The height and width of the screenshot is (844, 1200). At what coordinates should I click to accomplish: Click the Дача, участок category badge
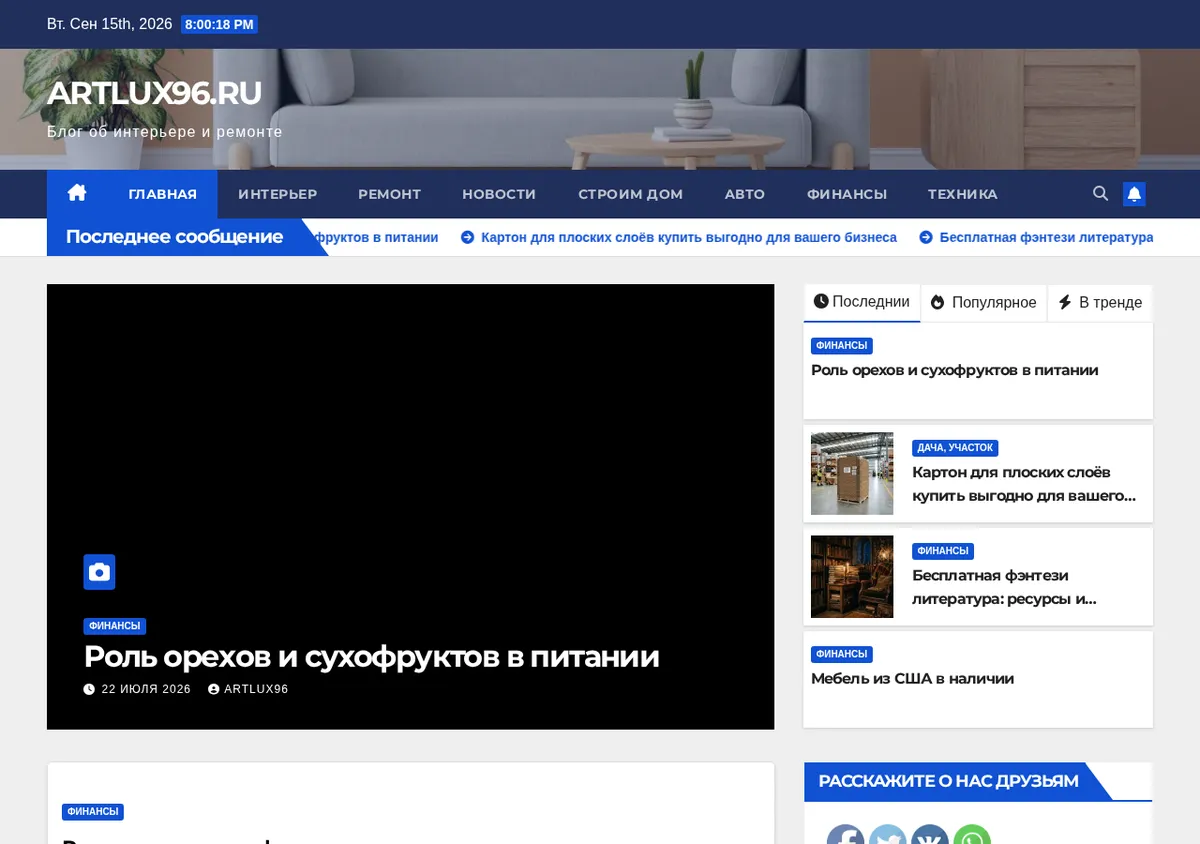[x=955, y=448]
